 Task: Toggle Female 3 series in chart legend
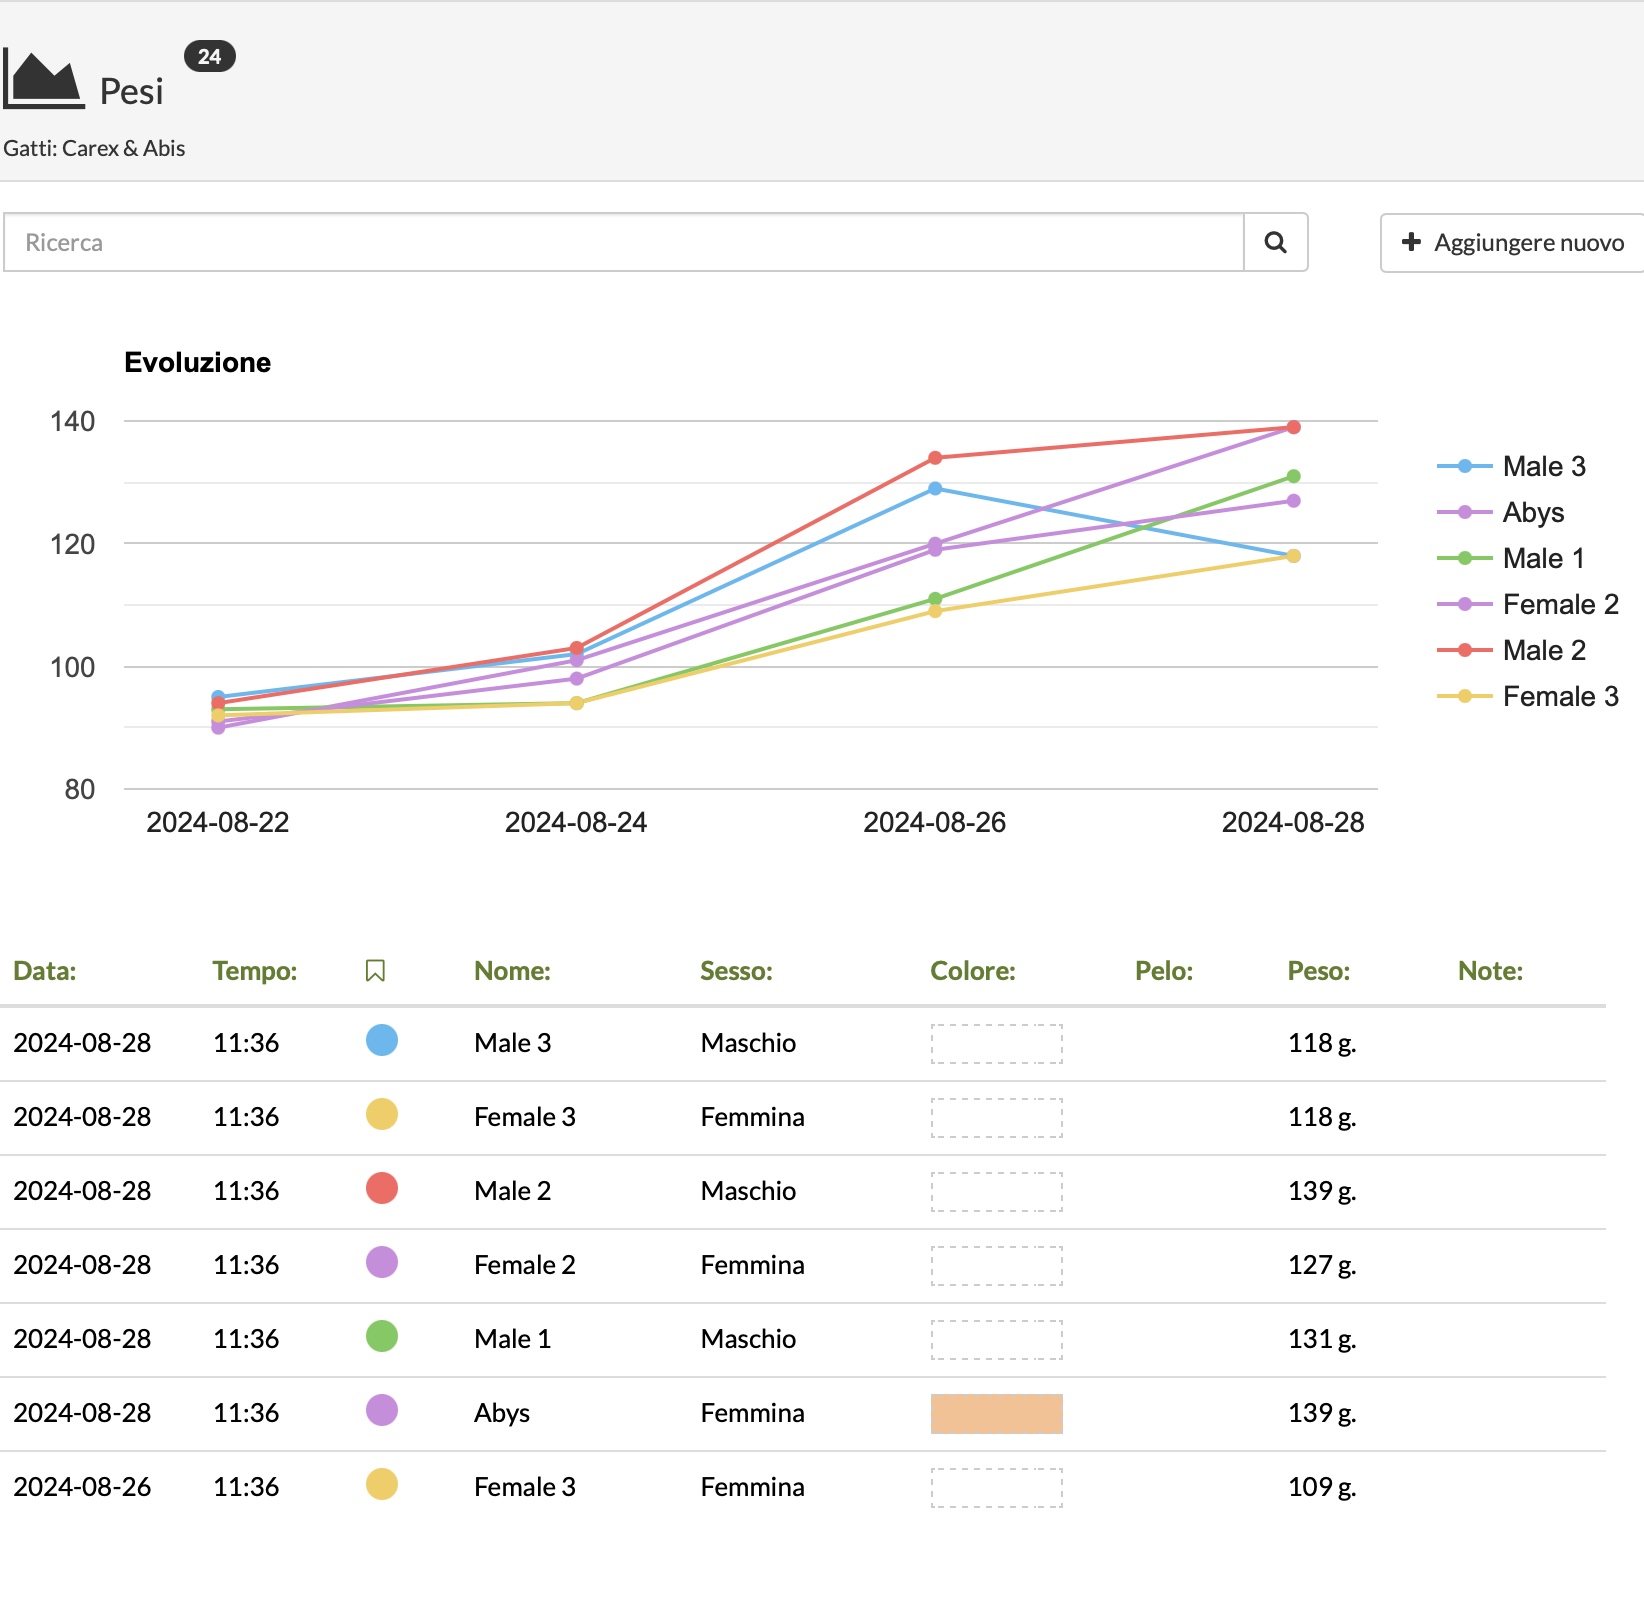[1528, 696]
